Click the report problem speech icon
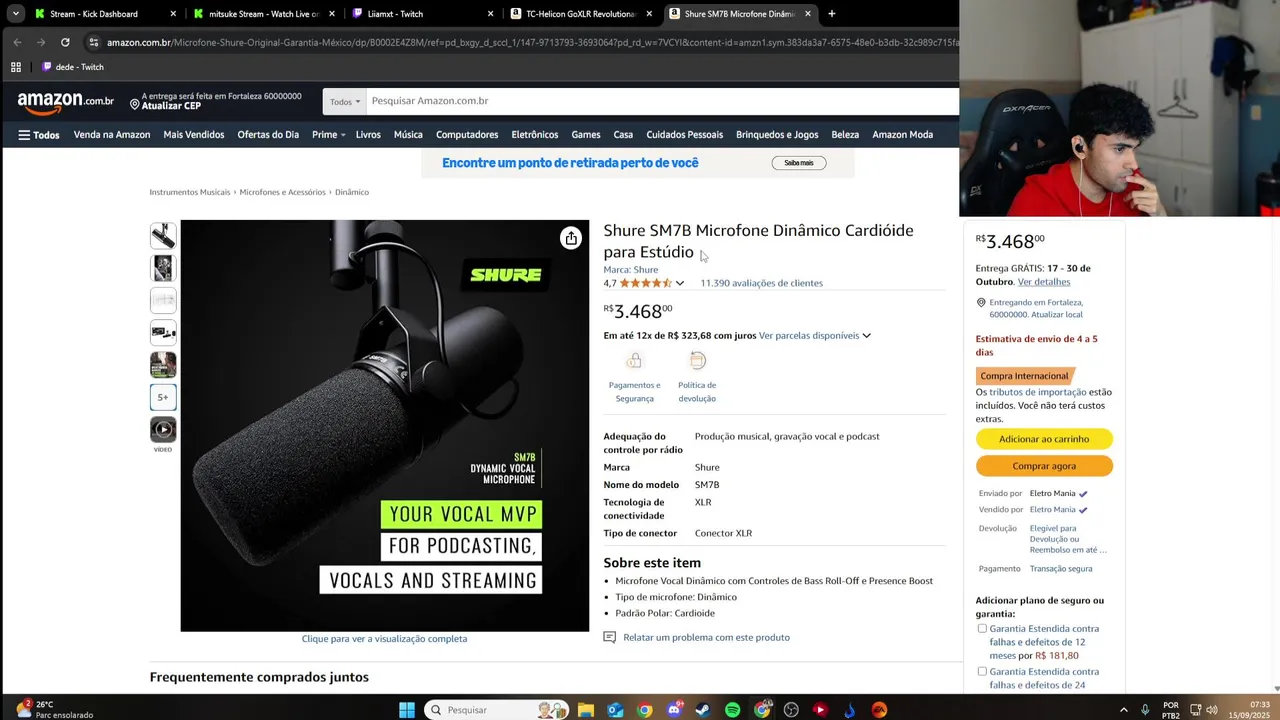1280x720 pixels. tap(610, 637)
